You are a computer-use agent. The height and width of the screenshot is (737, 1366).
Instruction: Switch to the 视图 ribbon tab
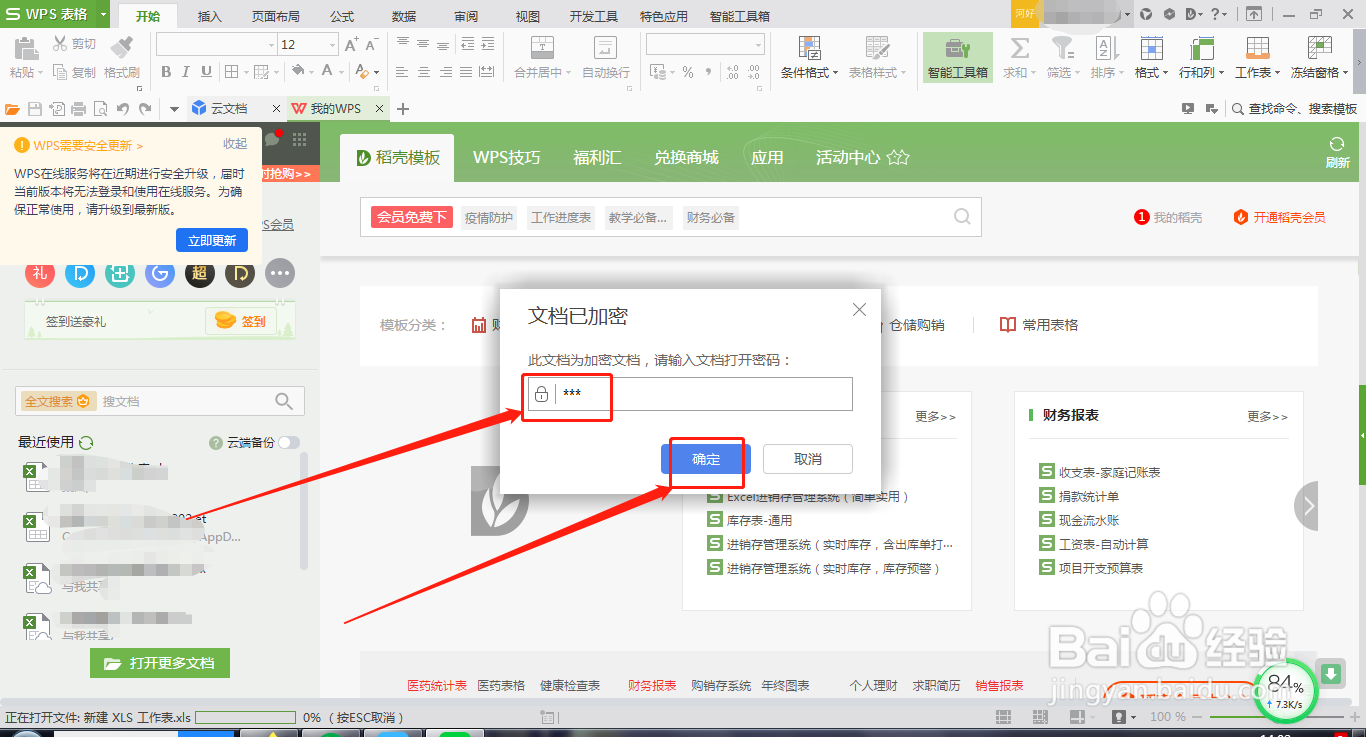528,16
